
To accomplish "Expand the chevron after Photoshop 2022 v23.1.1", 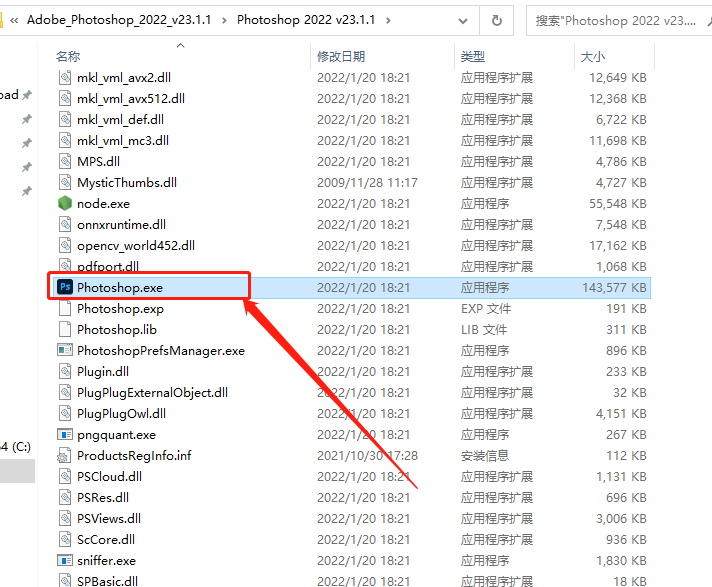I will pyautogui.click(x=388, y=20).
